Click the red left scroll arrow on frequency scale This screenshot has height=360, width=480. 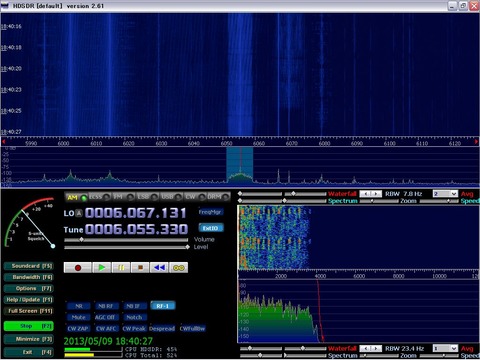(3, 142)
